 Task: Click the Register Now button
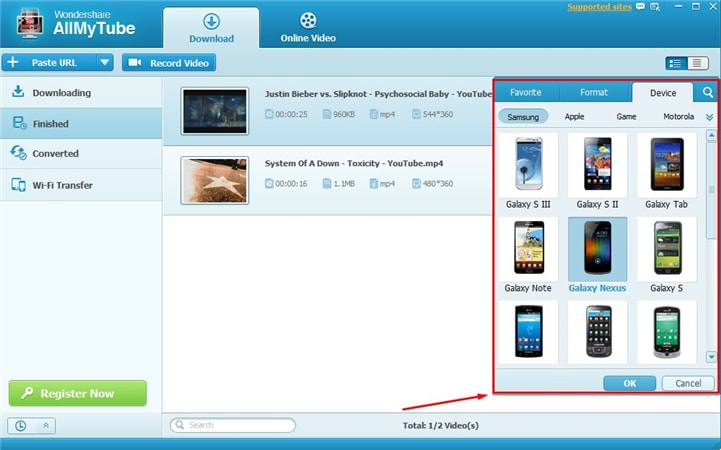78,393
